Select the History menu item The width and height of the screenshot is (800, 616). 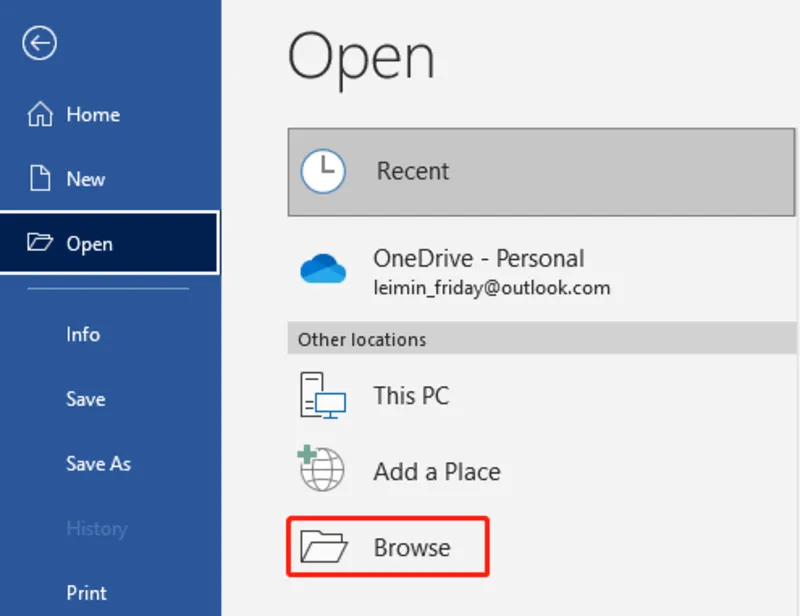pos(97,528)
